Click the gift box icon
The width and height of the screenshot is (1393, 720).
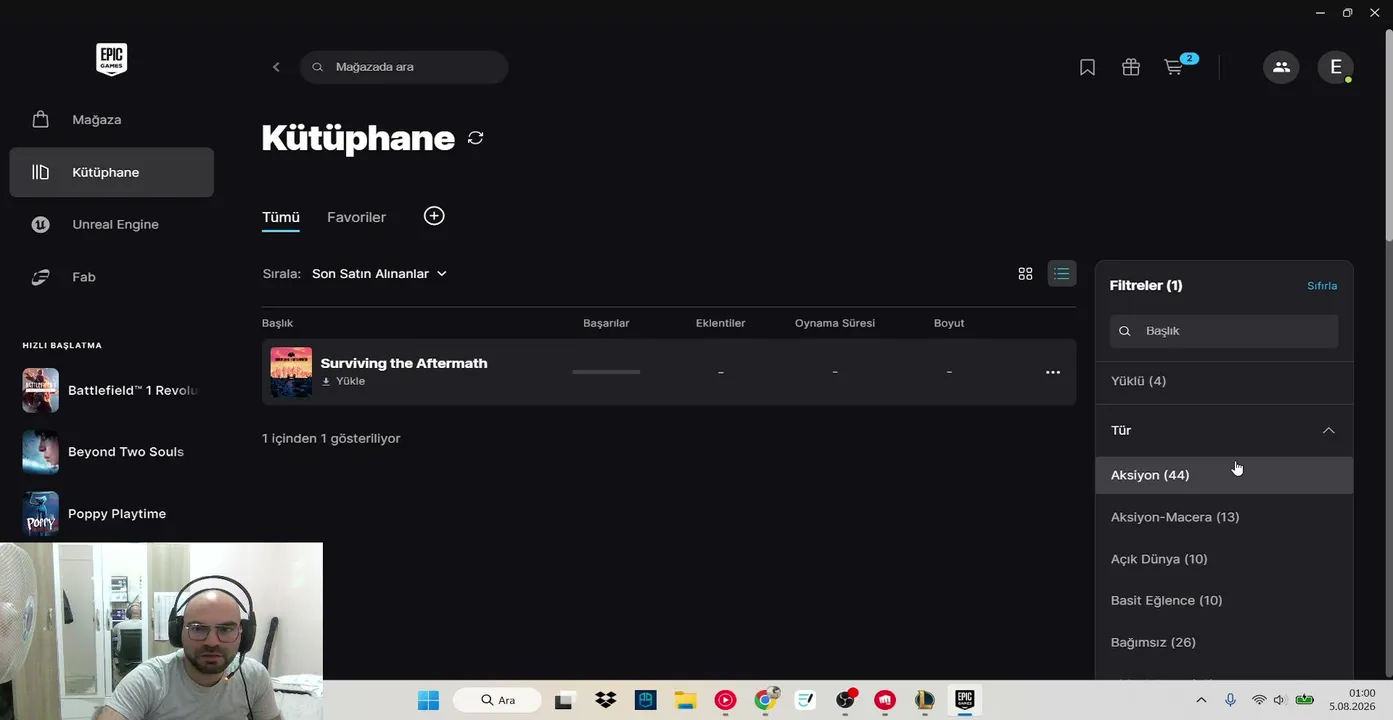coord(1131,67)
